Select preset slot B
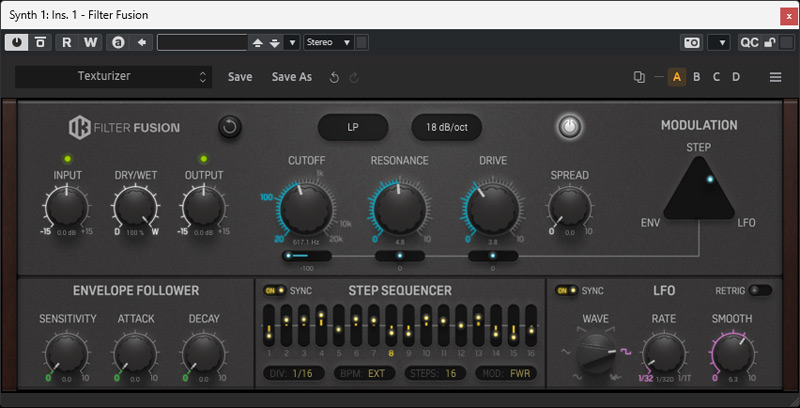The height and width of the screenshot is (408, 800). (x=696, y=77)
